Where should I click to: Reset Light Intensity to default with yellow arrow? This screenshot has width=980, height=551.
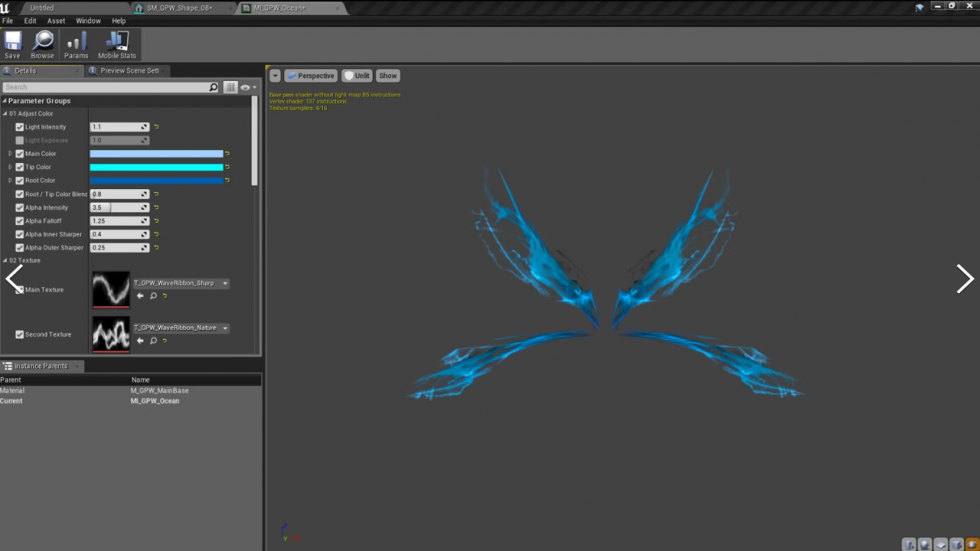[x=157, y=127]
